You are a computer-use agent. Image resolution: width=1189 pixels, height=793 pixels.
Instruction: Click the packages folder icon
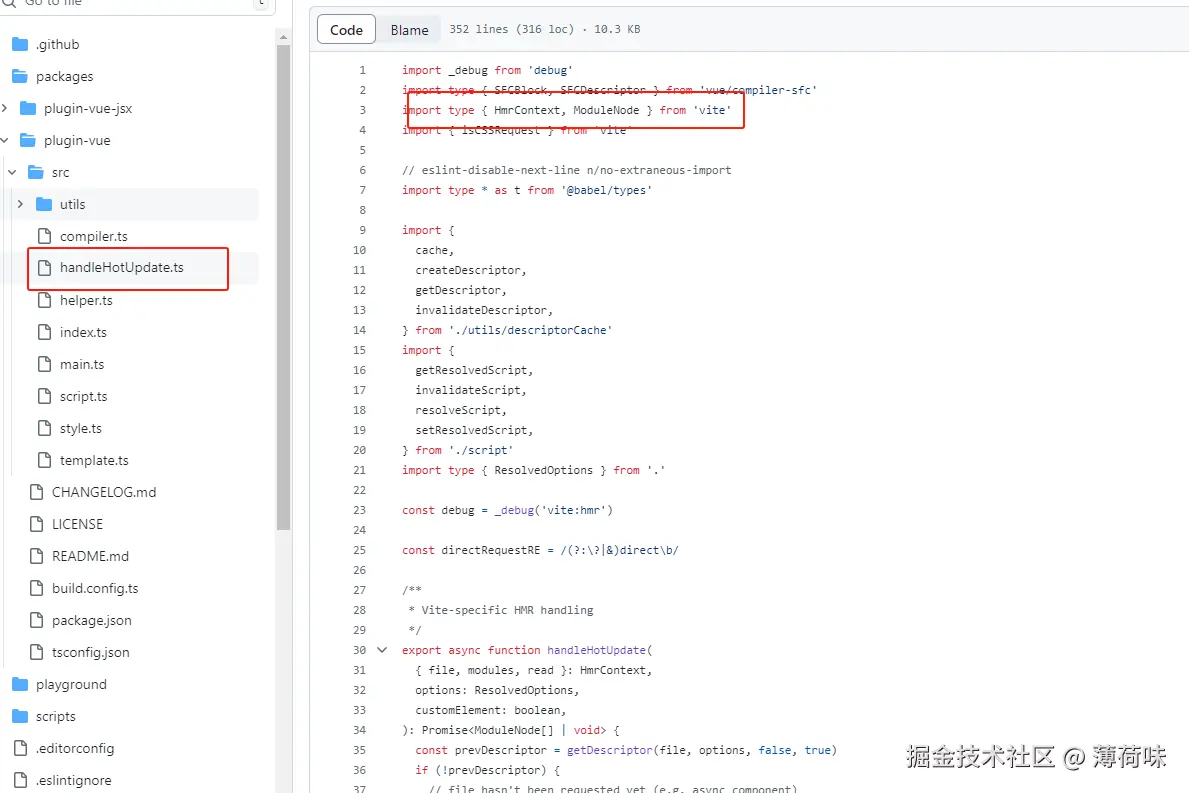click(x=20, y=76)
